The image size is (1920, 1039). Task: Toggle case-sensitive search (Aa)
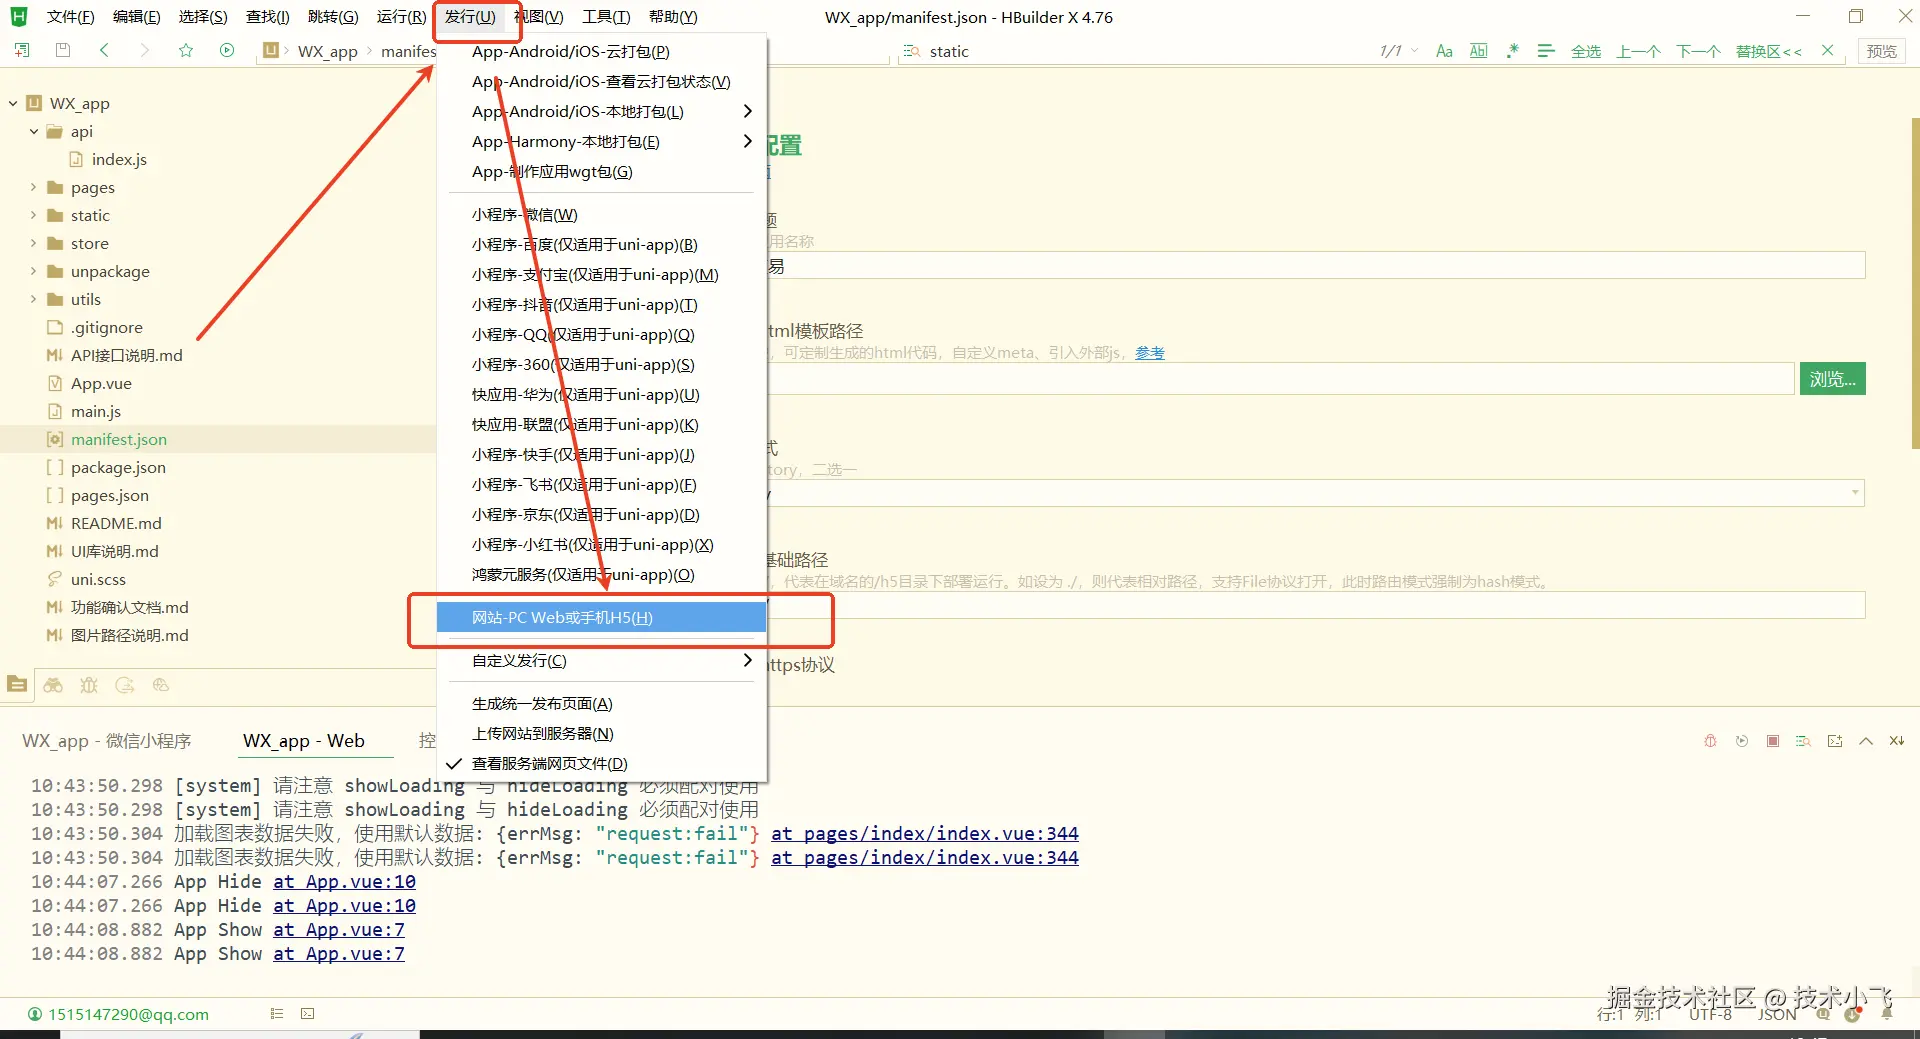[1444, 51]
